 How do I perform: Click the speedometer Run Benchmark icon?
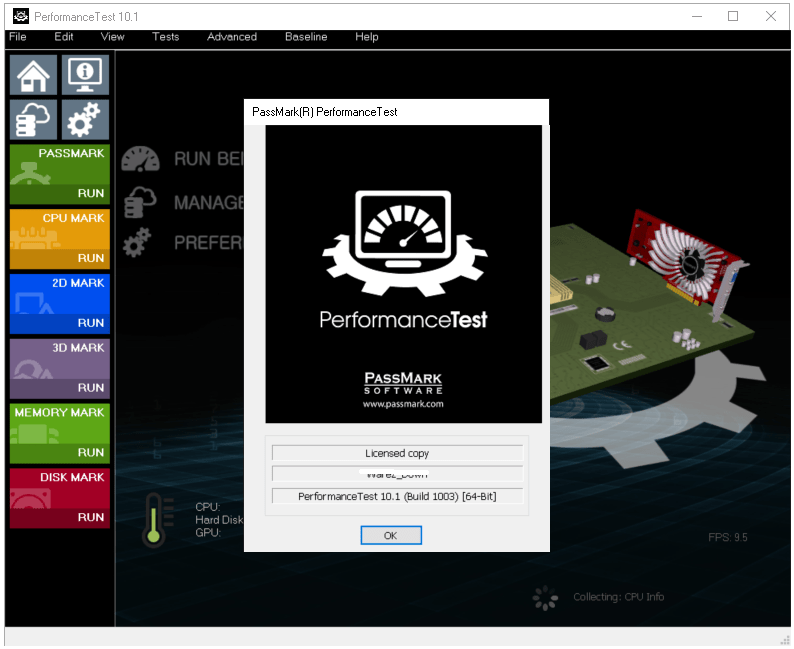pos(140,158)
